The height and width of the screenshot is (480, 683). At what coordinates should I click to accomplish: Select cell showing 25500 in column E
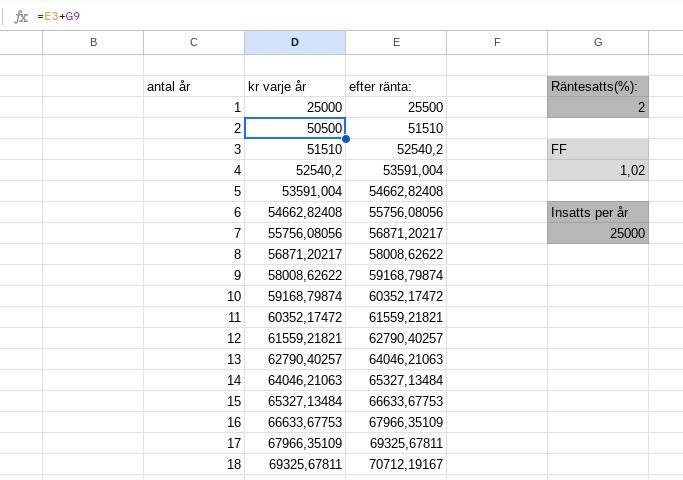click(396, 107)
